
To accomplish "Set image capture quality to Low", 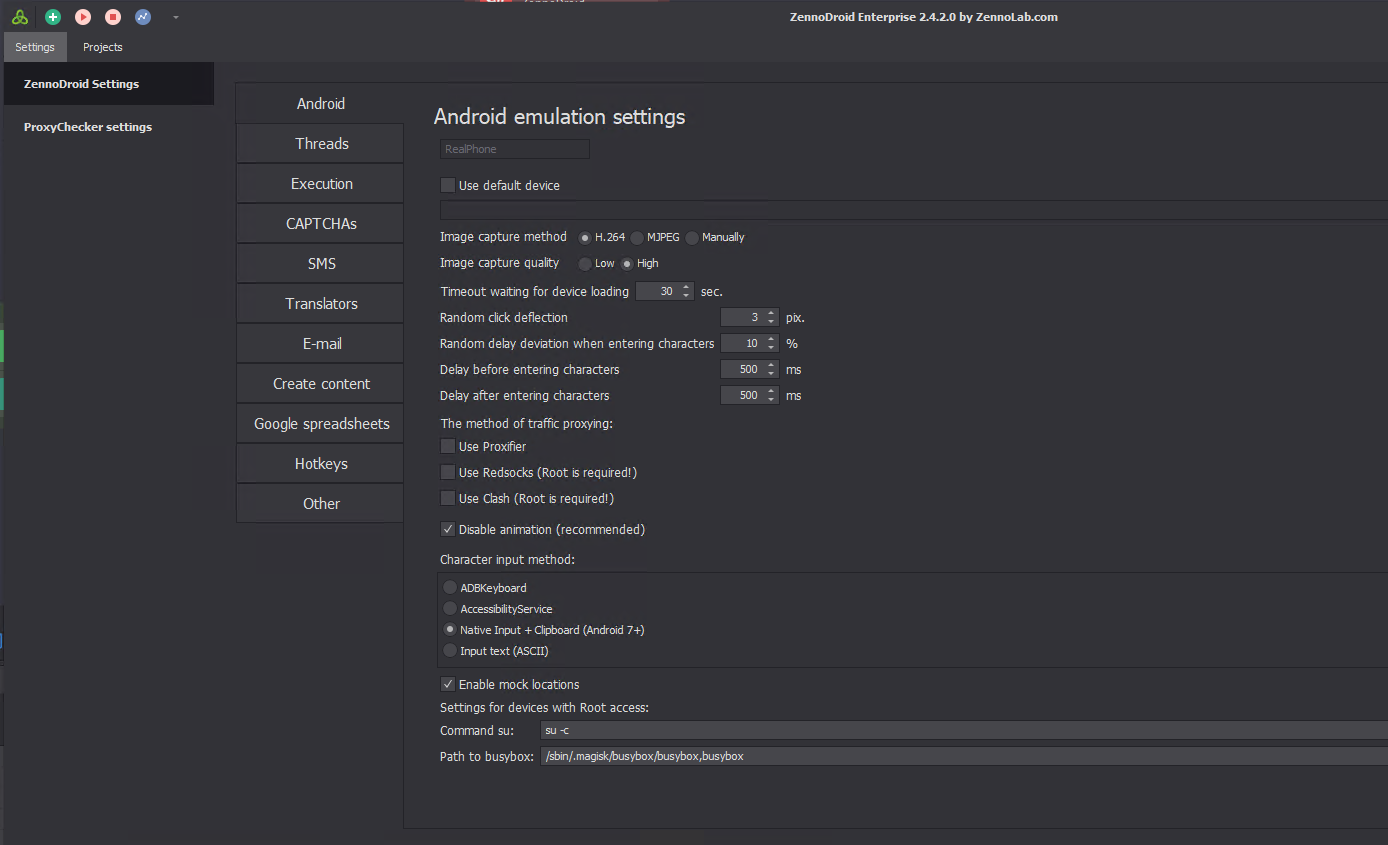I will point(586,264).
